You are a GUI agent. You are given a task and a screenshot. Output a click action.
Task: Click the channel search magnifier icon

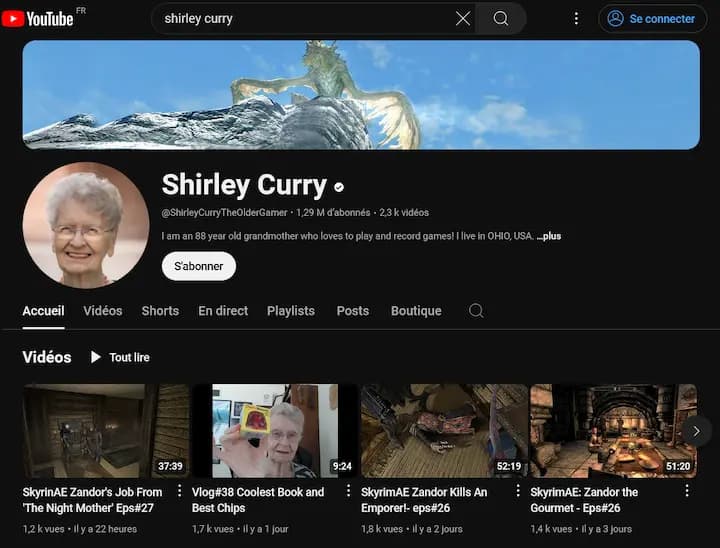point(476,311)
